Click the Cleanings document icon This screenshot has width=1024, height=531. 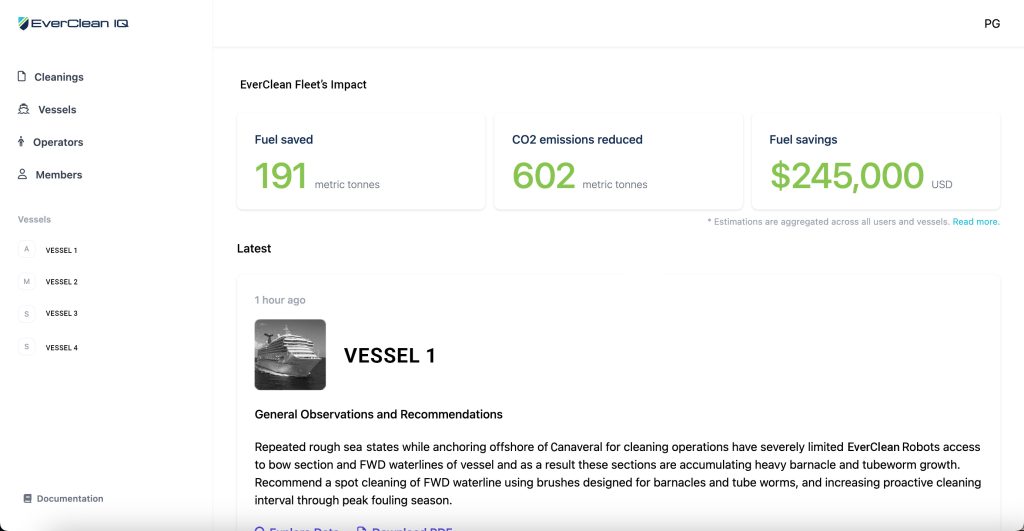point(22,76)
